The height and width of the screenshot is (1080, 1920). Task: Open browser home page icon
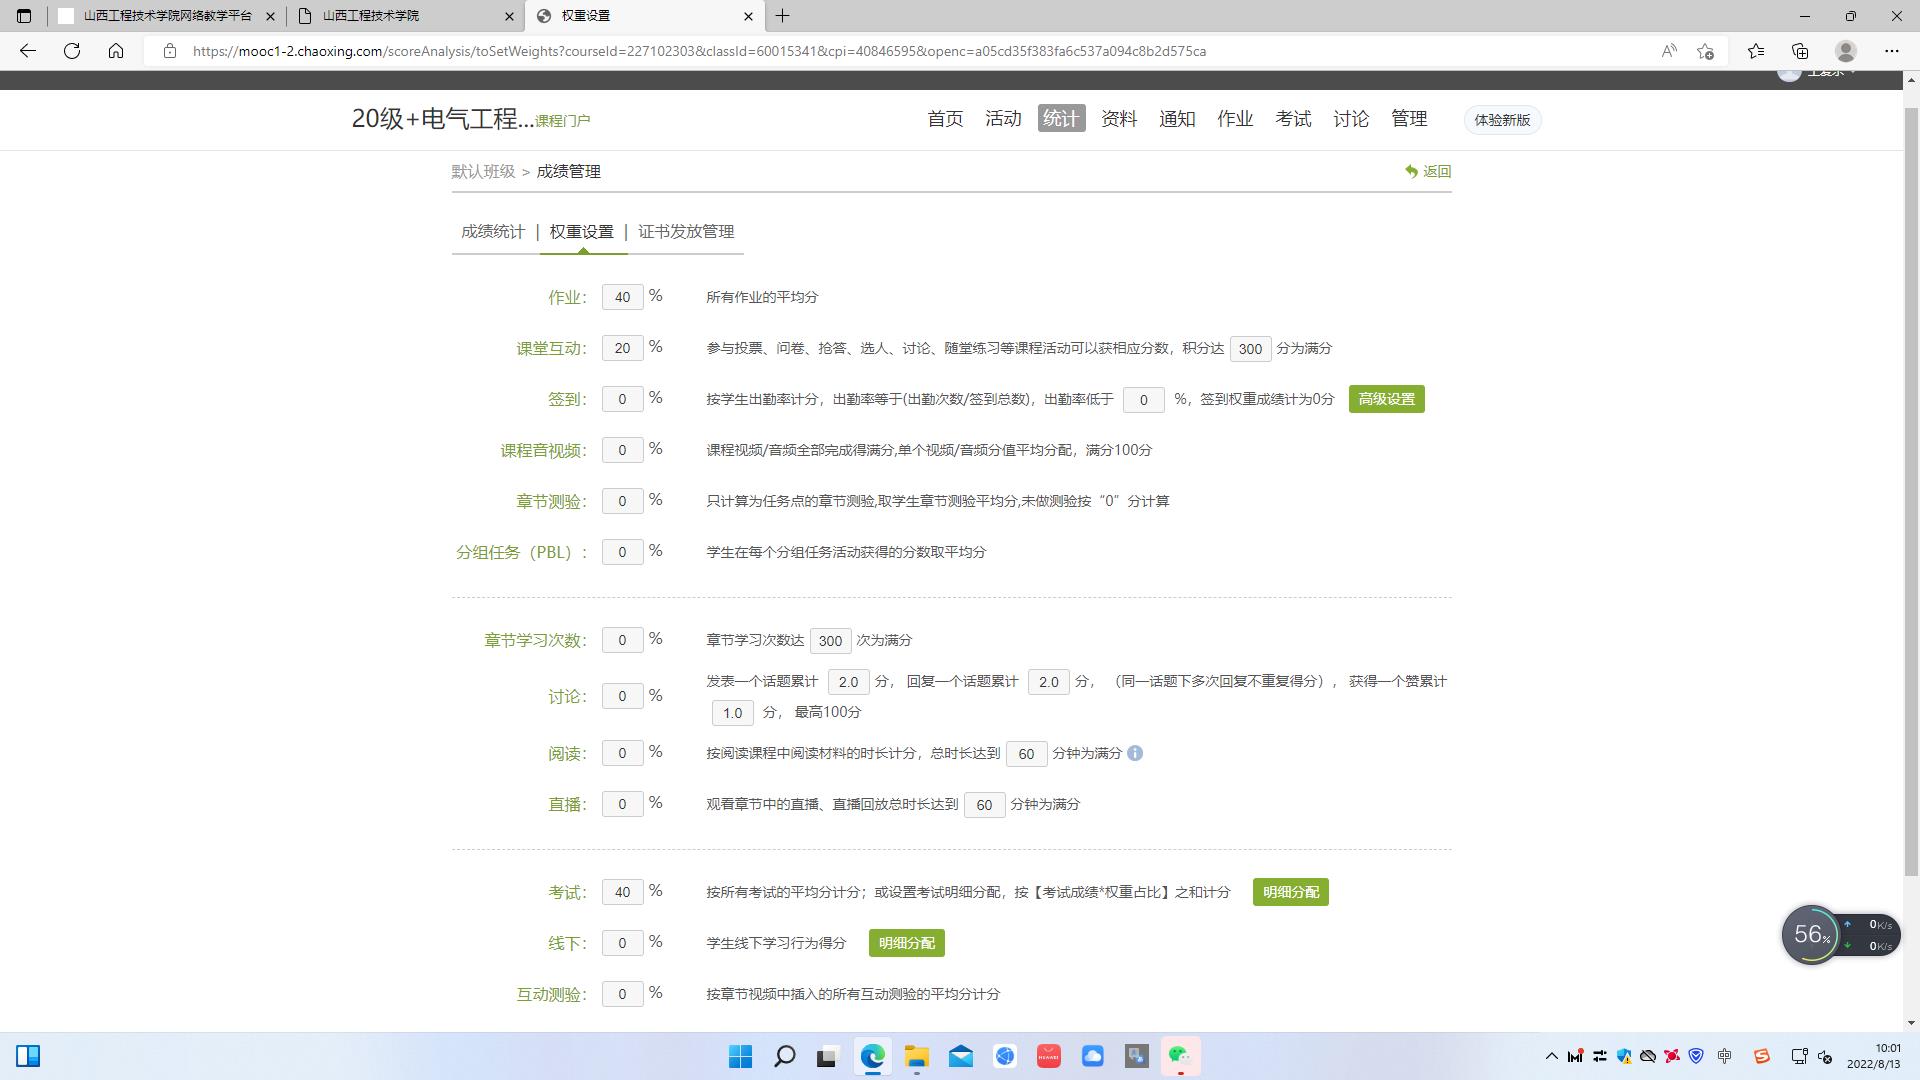pyautogui.click(x=116, y=51)
